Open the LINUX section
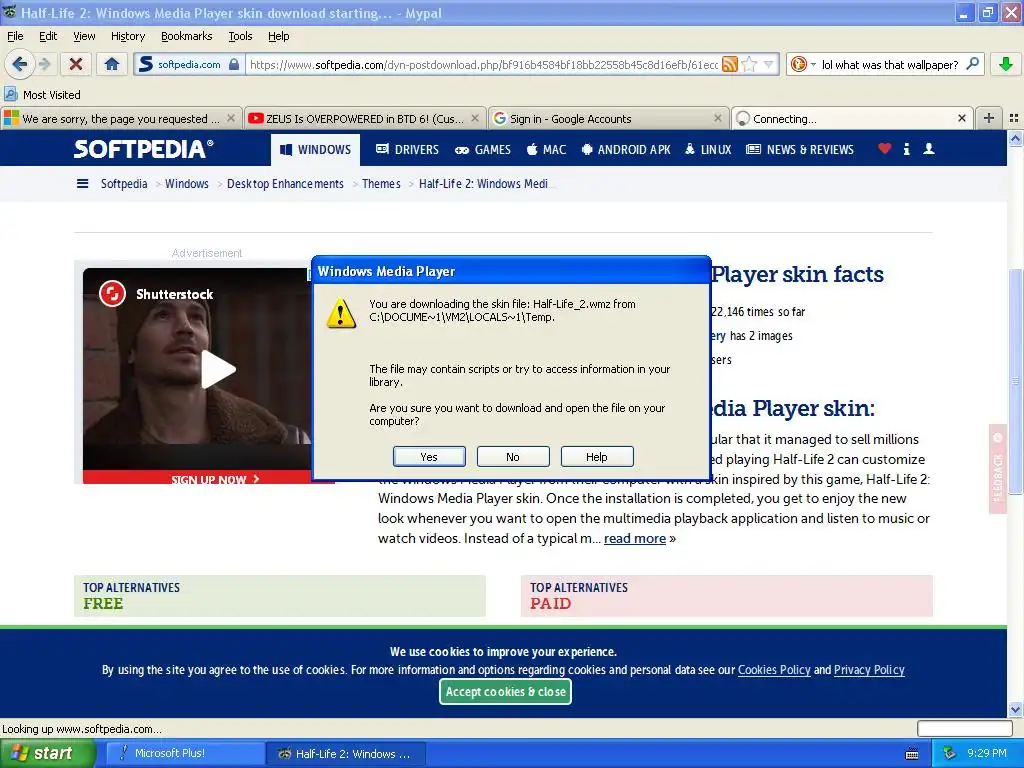Screen dimensions: 1024x768 [707, 150]
